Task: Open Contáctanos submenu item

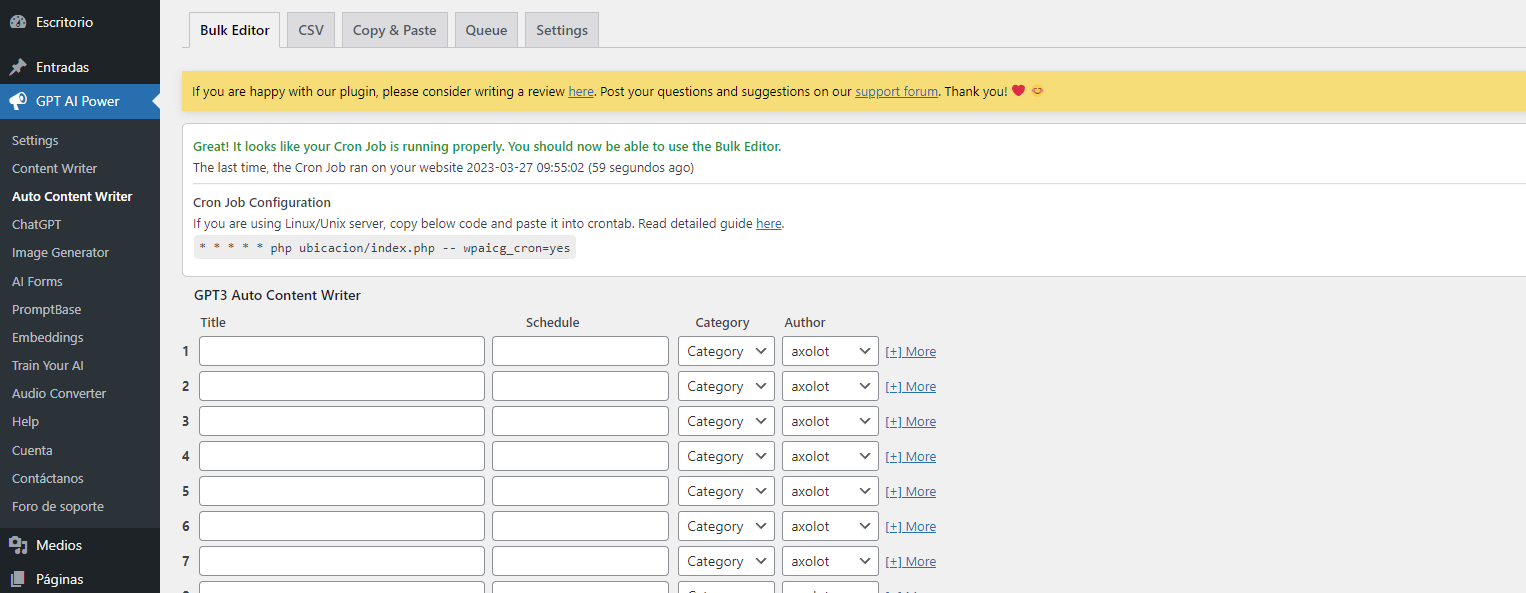Action: (48, 478)
